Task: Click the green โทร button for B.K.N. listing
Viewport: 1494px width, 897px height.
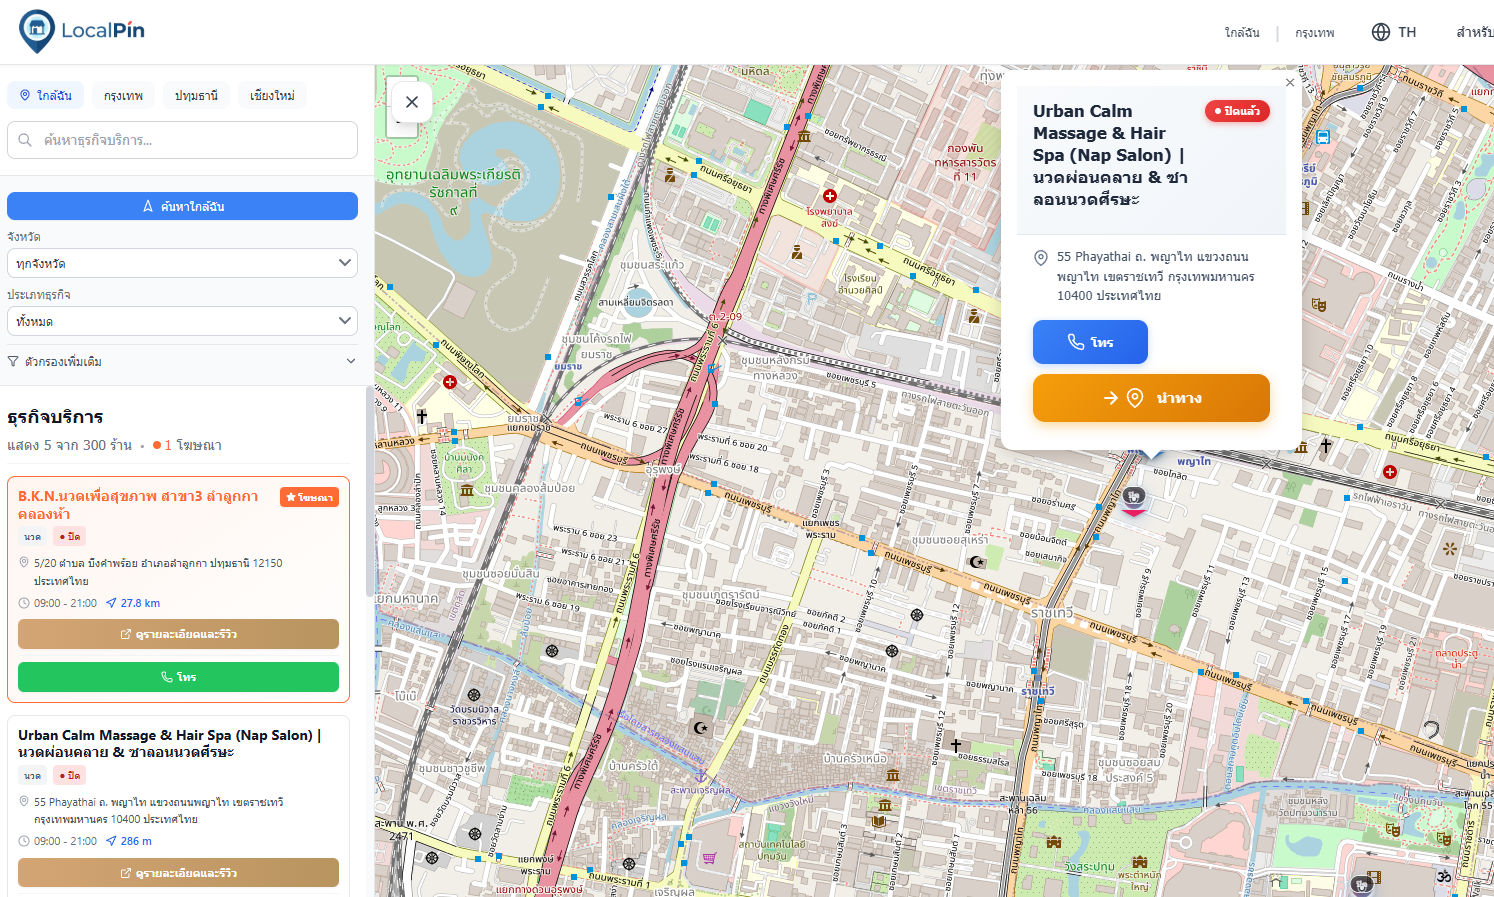Action: click(x=178, y=677)
